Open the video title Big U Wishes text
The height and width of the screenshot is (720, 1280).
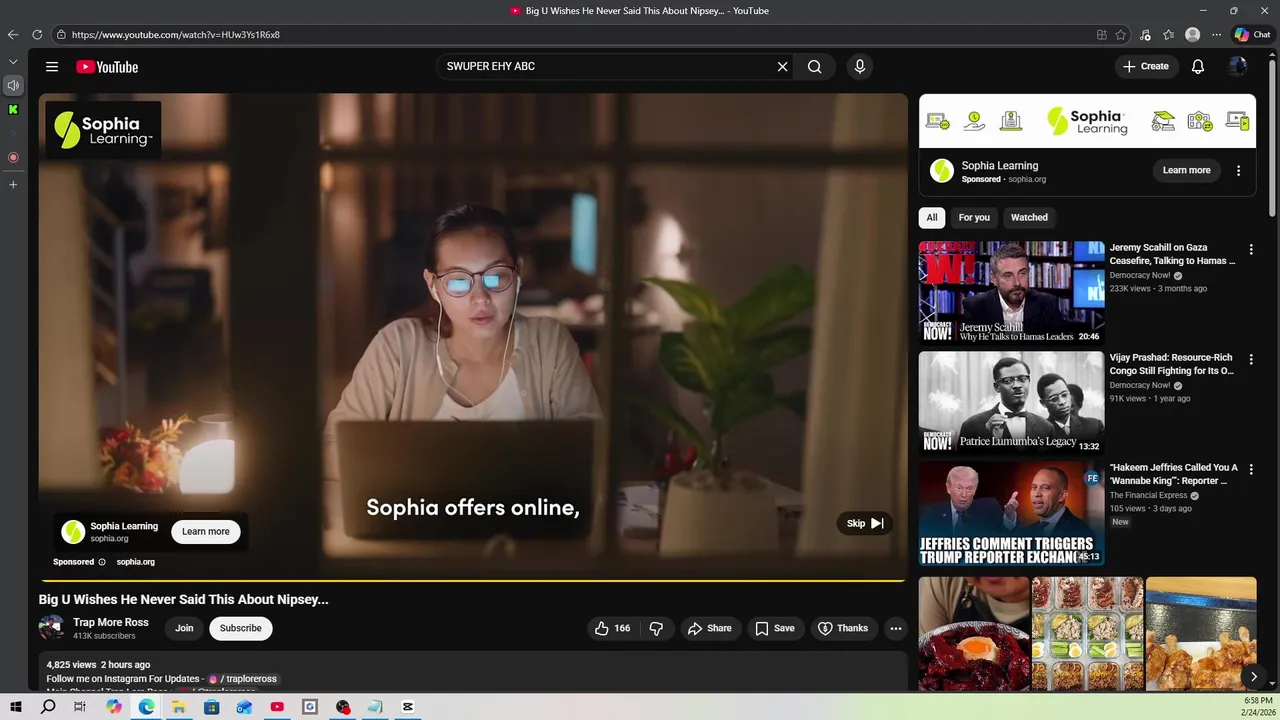coord(184,600)
